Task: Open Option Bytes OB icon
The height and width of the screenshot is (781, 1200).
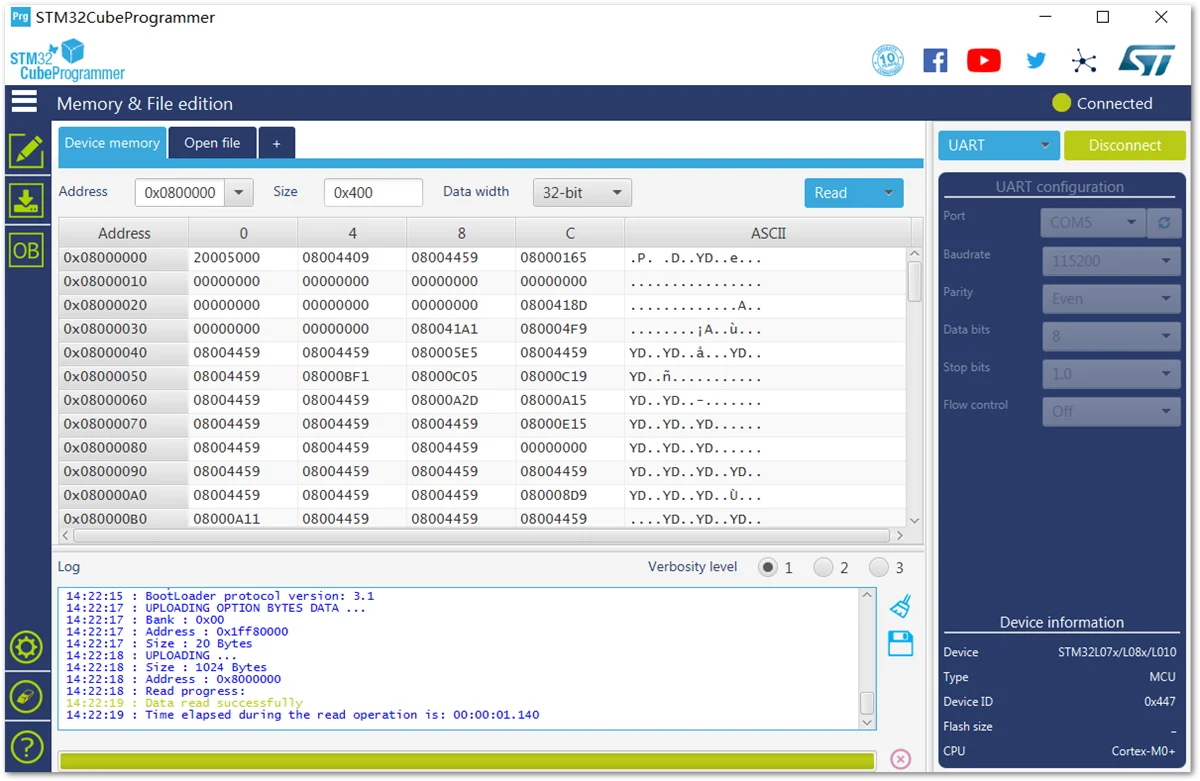Action: point(26,250)
